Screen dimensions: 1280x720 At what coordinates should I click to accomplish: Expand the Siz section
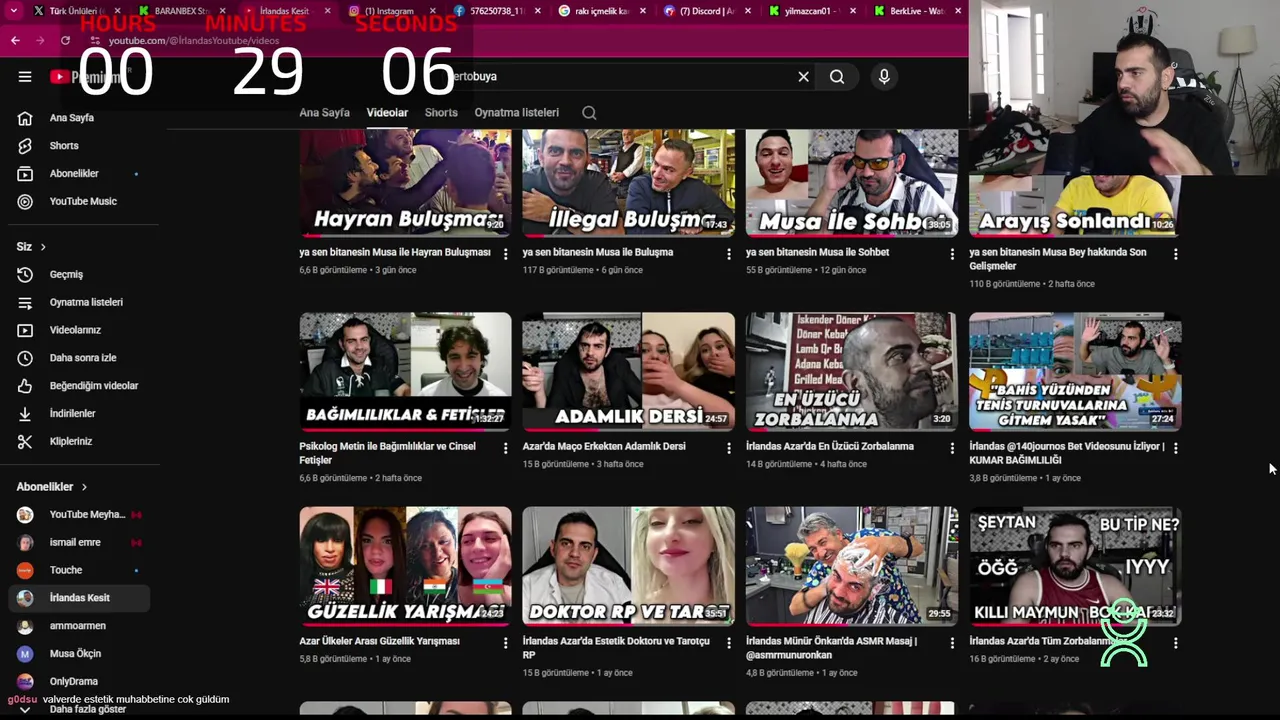point(31,247)
